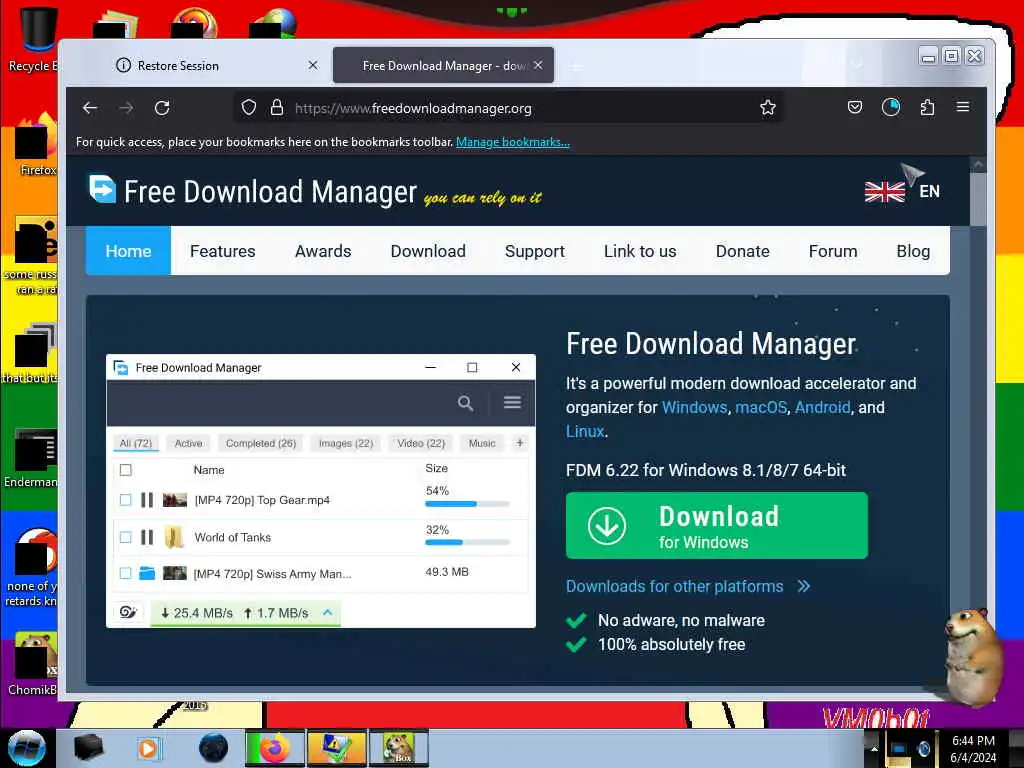This screenshot has width=1024, height=768.
Task: Open the ChomikBox taskbar icon
Action: [x=398, y=748]
